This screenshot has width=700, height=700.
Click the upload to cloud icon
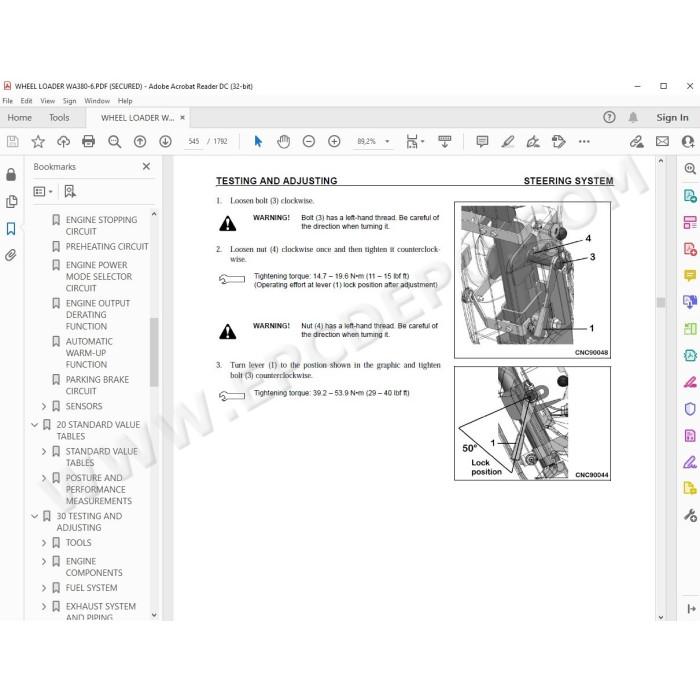pos(63,142)
